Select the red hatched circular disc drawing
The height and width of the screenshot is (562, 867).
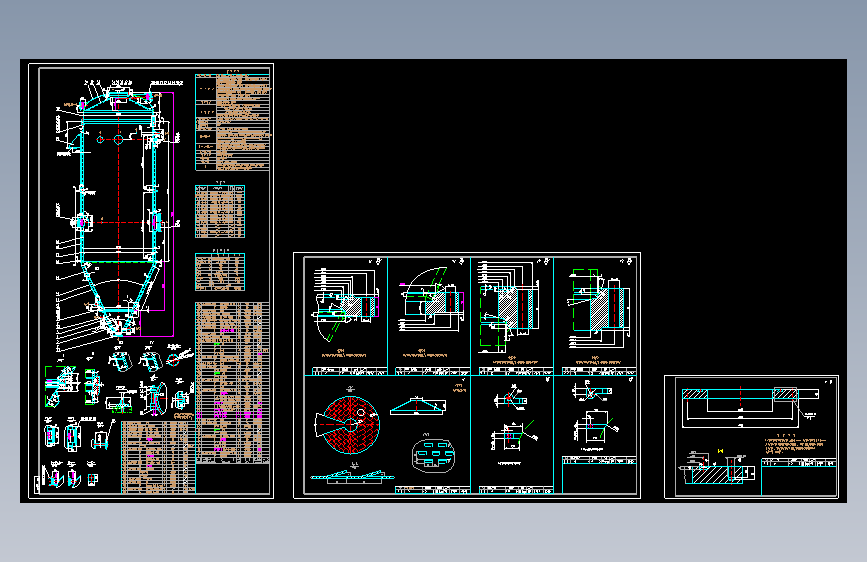pyautogui.click(x=348, y=425)
